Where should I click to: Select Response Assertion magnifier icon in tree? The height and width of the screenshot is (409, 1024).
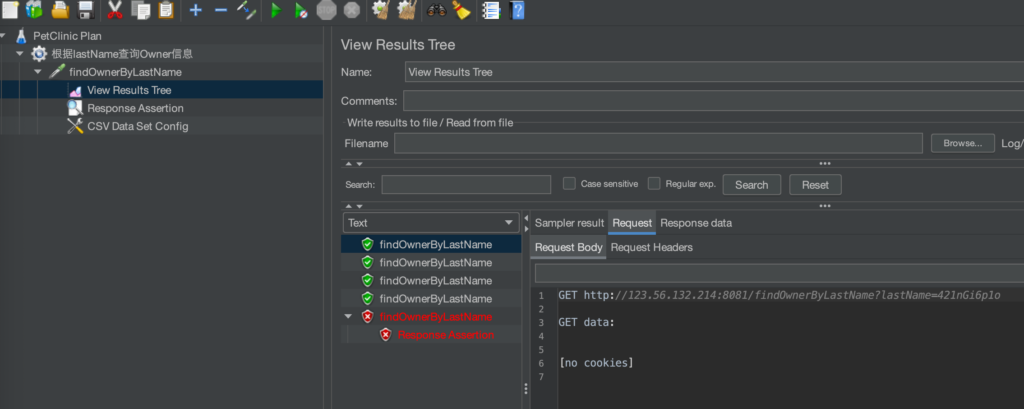click(x=75, y=108)
